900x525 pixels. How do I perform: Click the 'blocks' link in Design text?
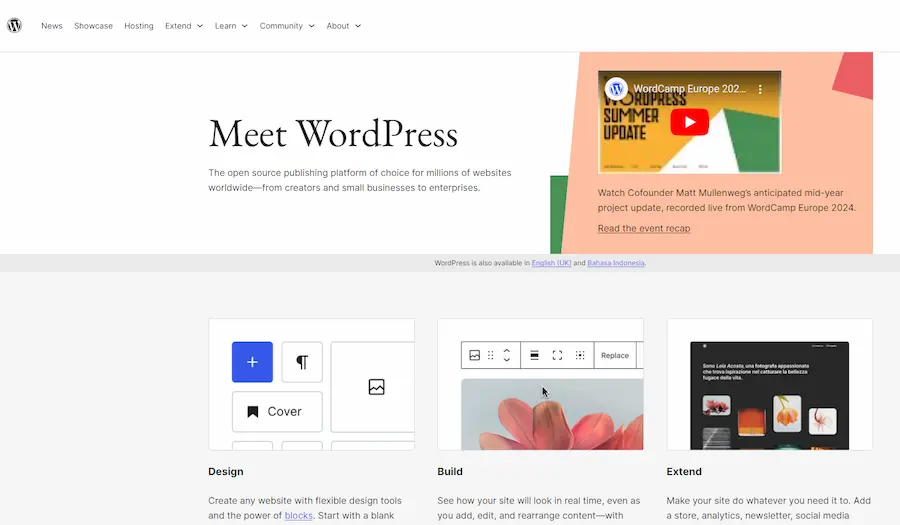(x=298, y=515)
